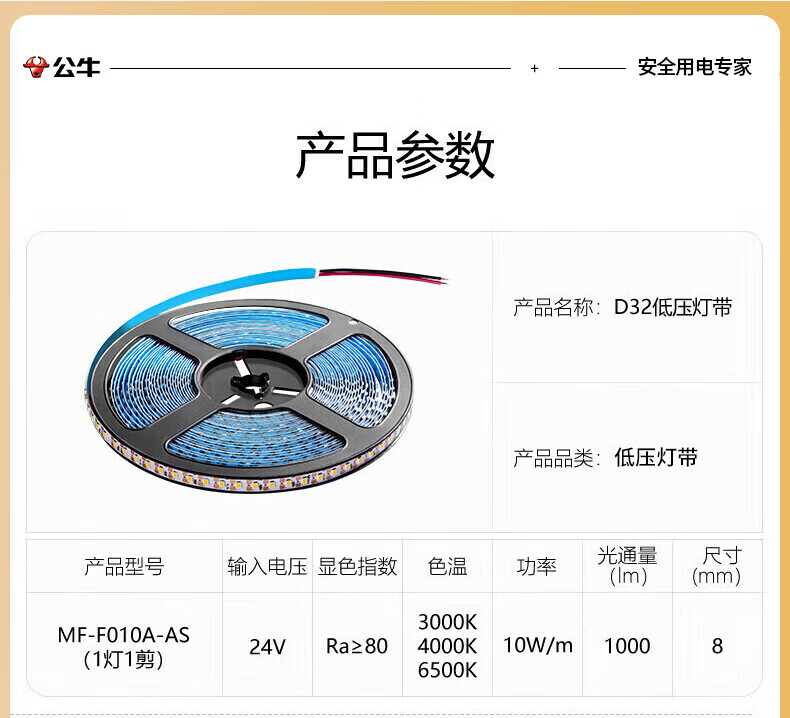
Task: Select the 产品型号 column header
Action: pos(124,566)
